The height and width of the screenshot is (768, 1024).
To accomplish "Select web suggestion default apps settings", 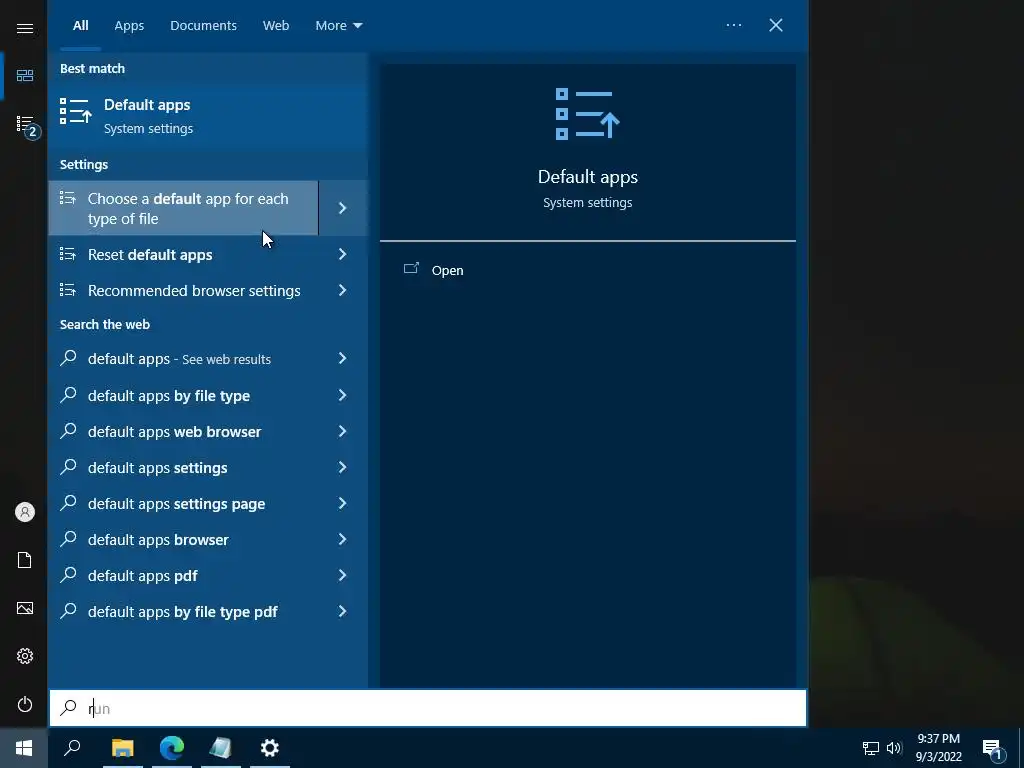I will point(184,468).
